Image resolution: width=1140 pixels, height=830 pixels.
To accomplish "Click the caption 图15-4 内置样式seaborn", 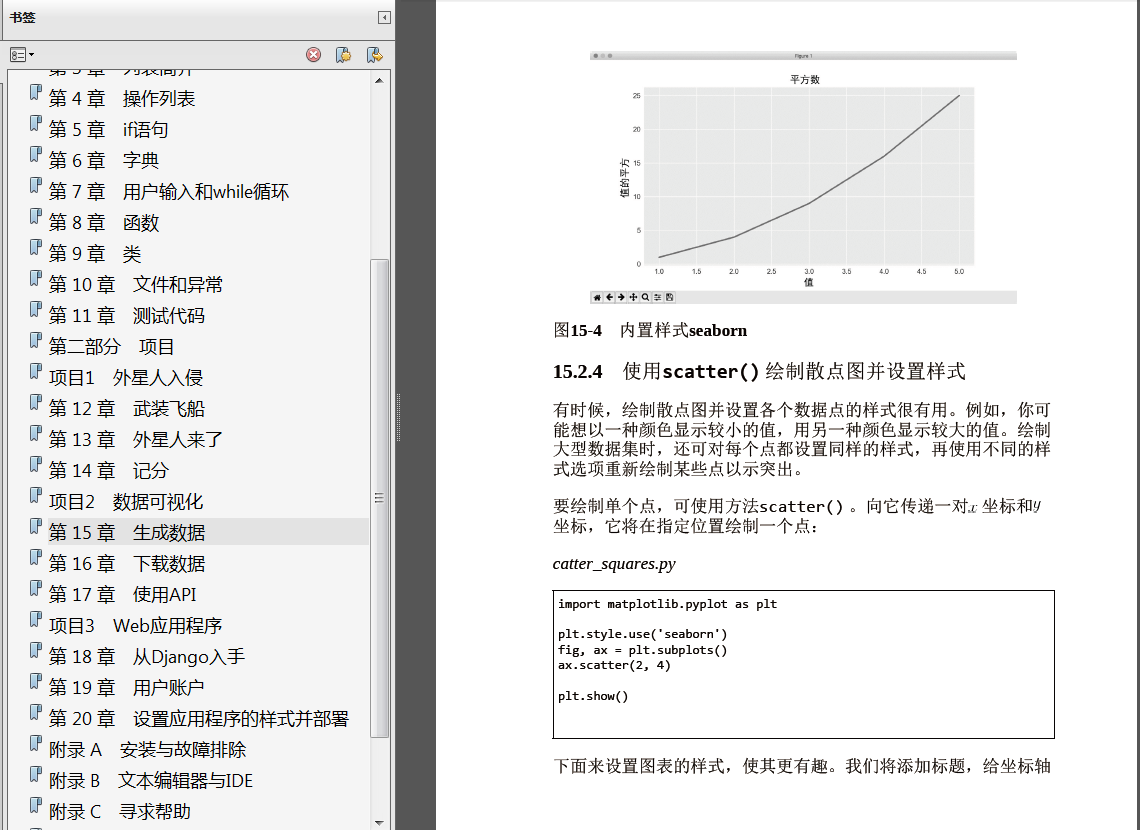I will (650, 330).
